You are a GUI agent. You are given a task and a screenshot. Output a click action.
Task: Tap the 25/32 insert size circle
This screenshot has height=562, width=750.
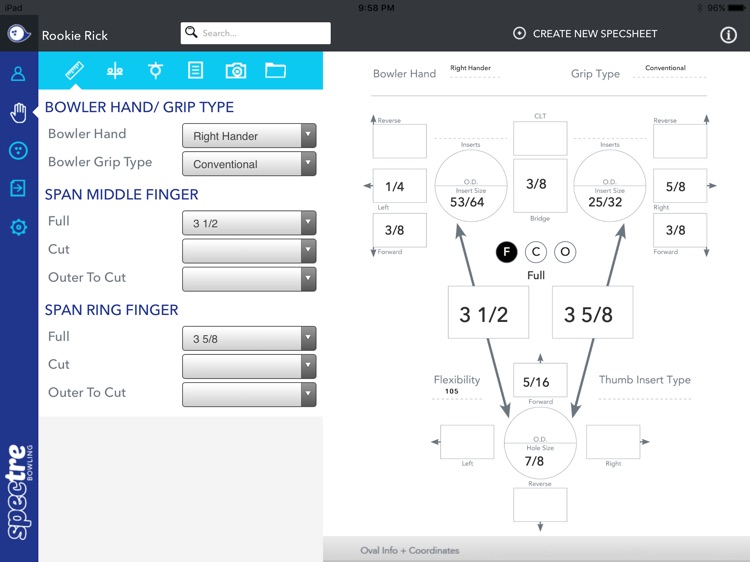[x=609, y=186]
